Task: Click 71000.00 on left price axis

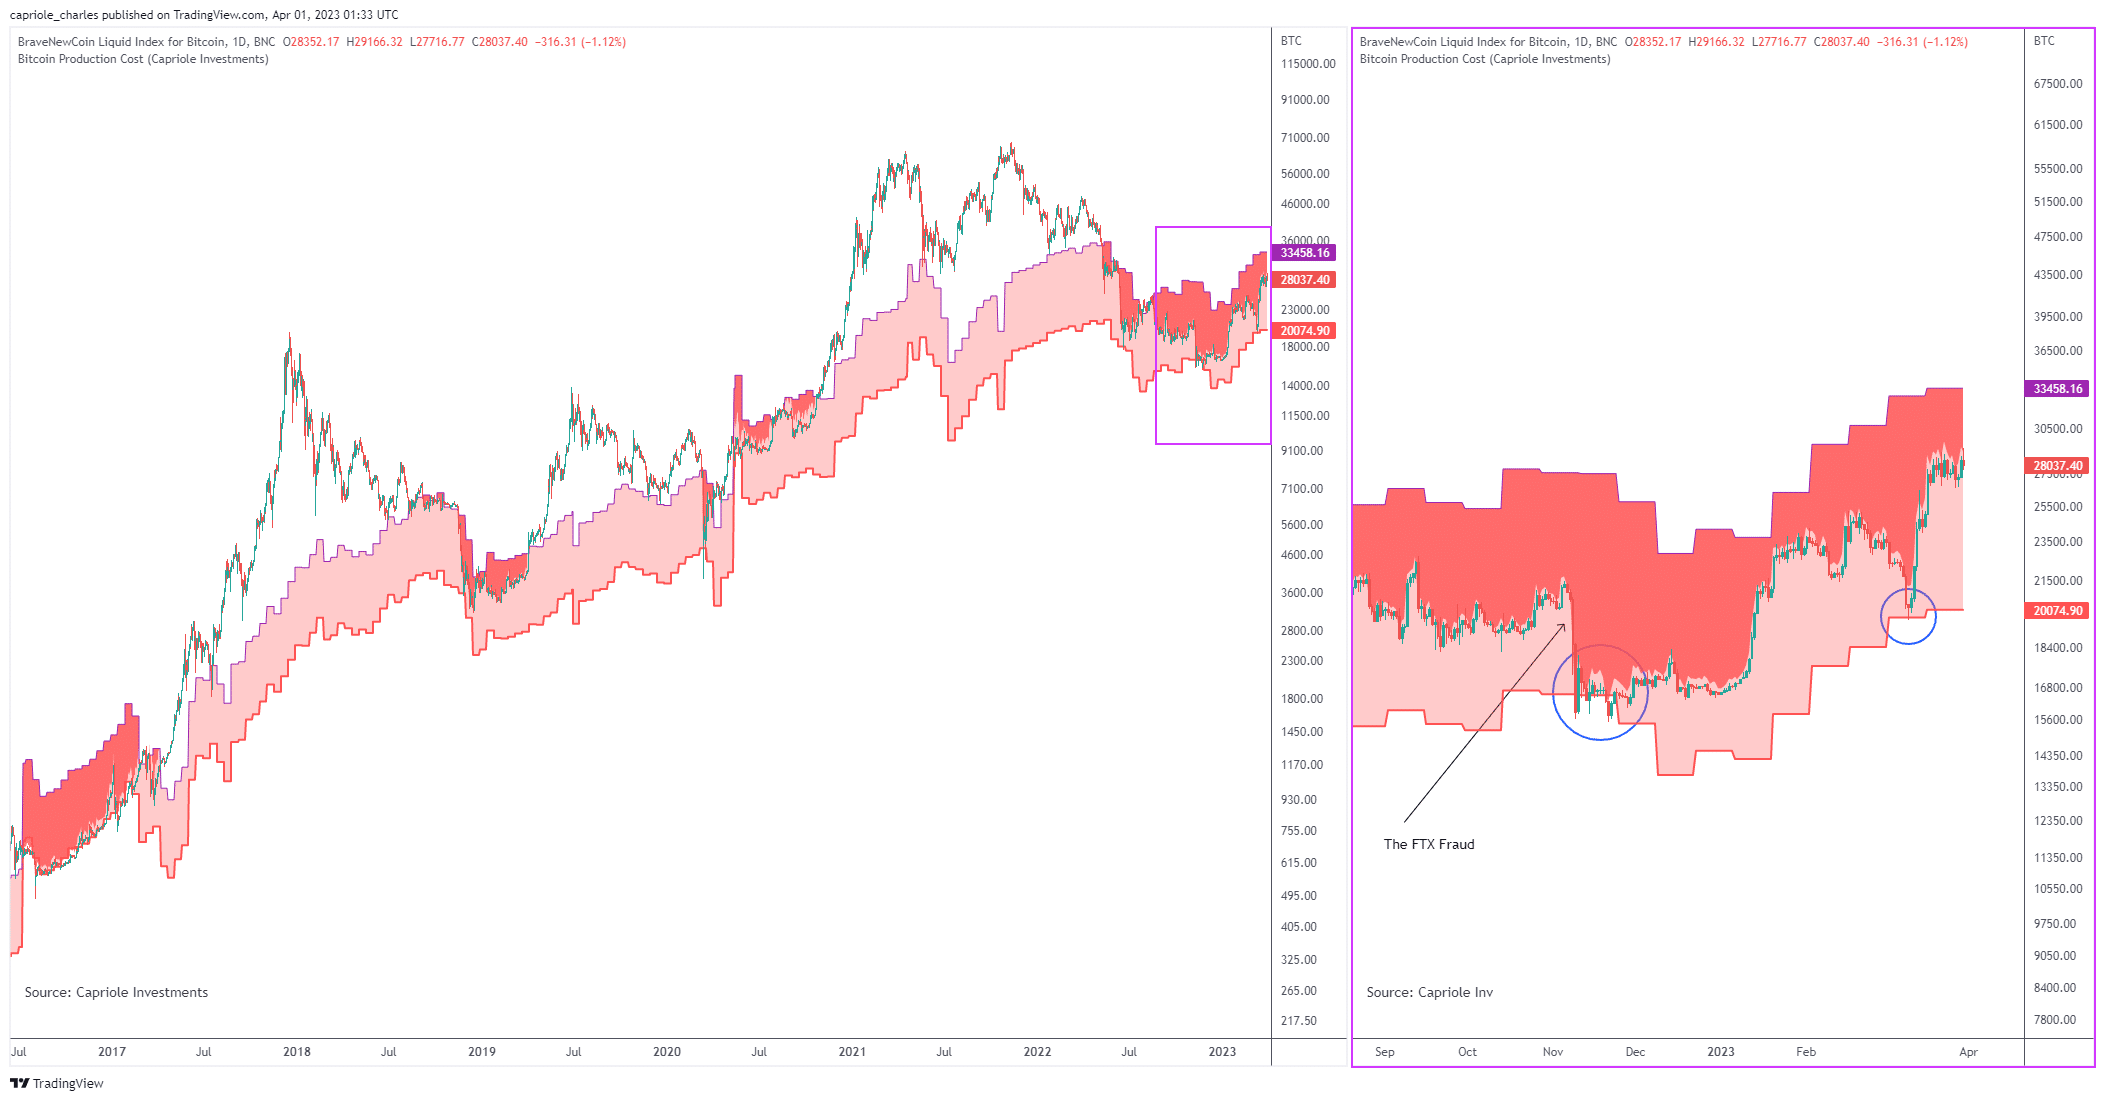Action: coord(1305,138)
